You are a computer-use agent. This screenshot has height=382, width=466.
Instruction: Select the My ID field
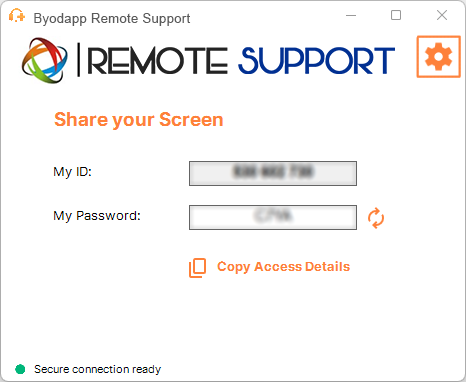pyautogui.click(x=273, y=173)
